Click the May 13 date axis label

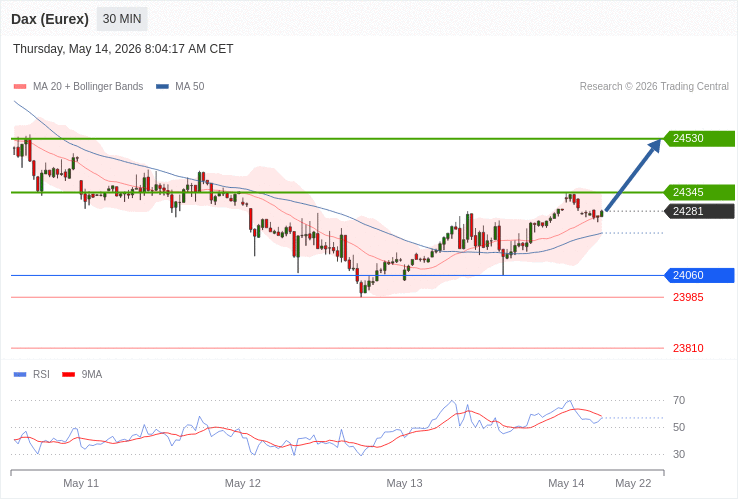pos(404,484)
